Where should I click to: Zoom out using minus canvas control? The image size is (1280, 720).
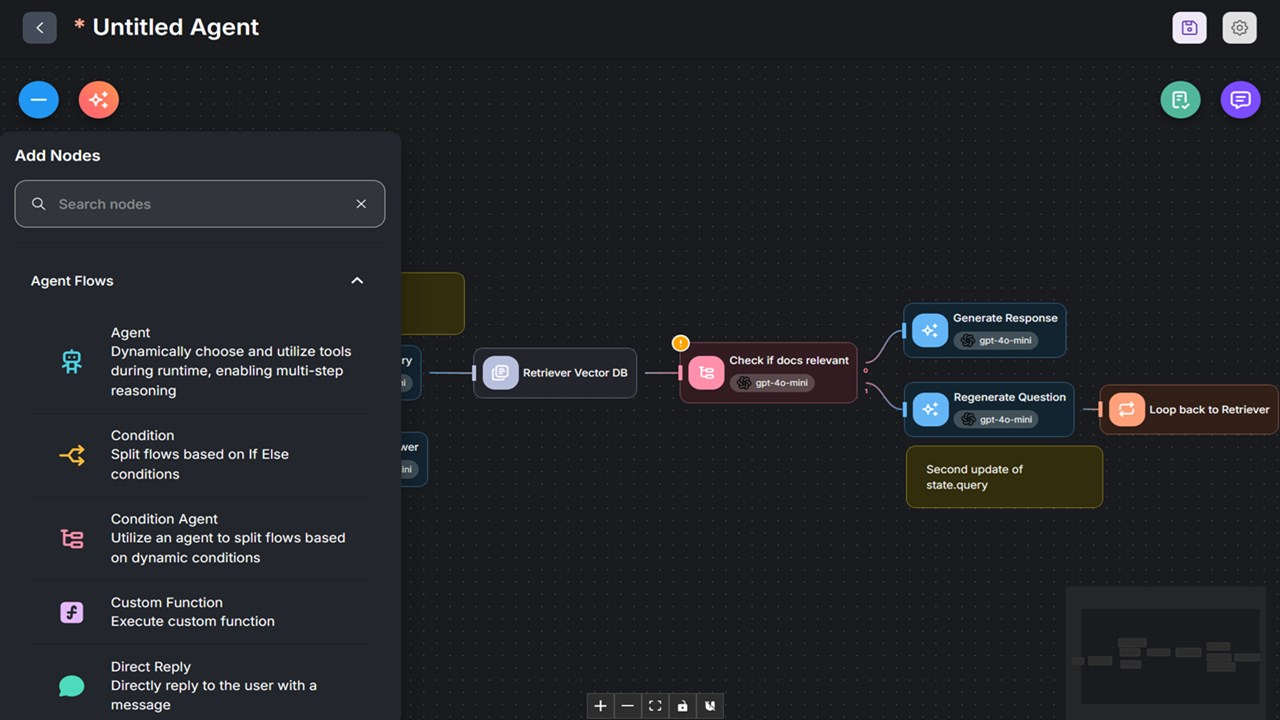pyautogui.click(x=627, y=706)
